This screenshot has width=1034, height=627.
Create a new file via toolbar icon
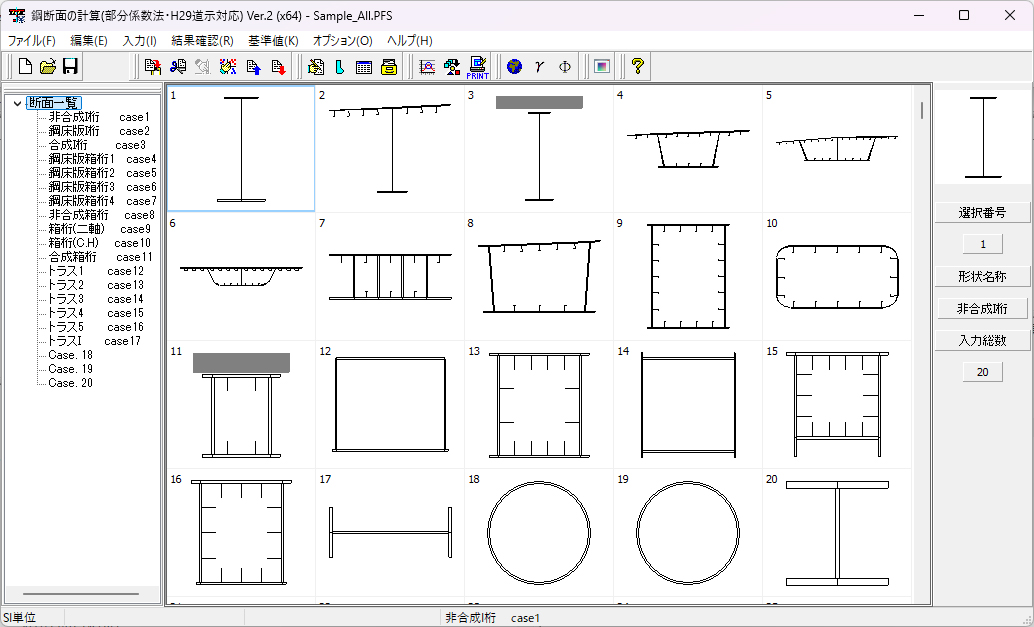click(x=25, y=67)
